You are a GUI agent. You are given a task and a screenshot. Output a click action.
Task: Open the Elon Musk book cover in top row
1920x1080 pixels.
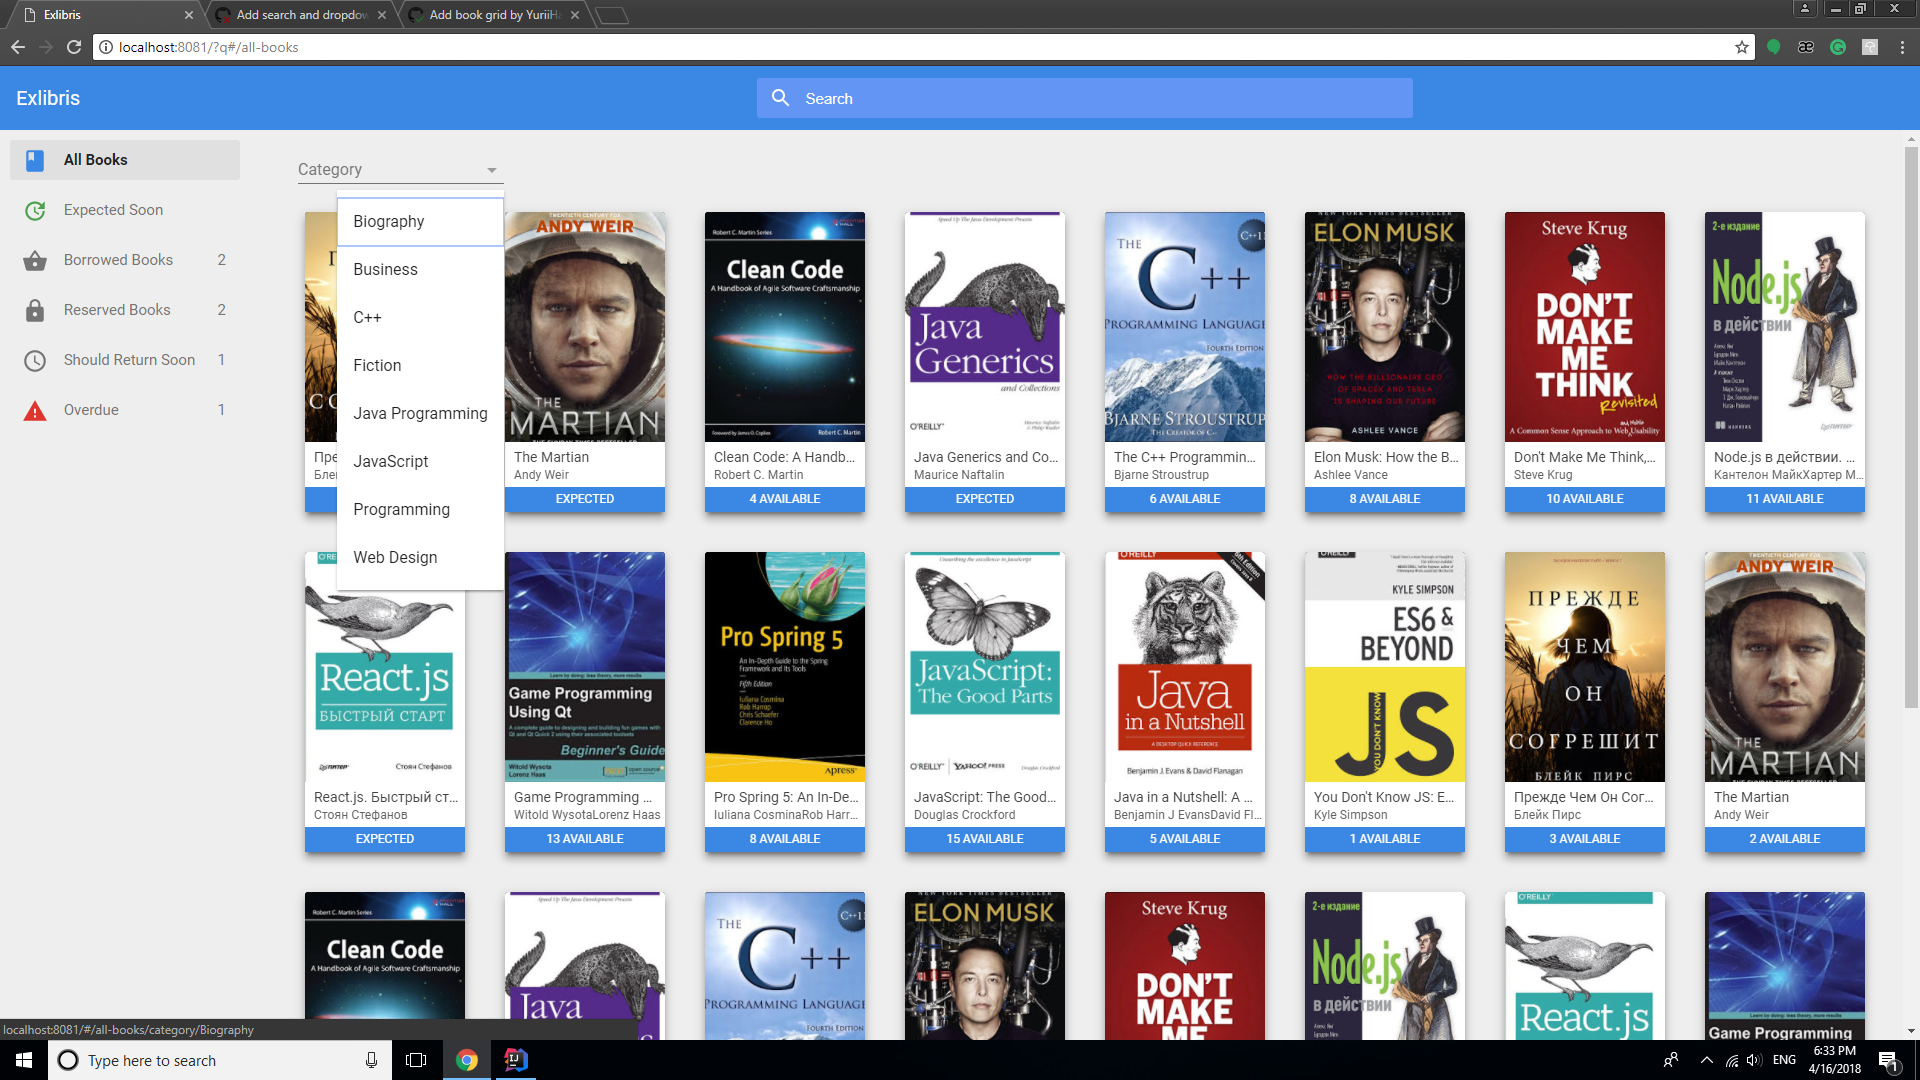click(x=1385, y=327)
